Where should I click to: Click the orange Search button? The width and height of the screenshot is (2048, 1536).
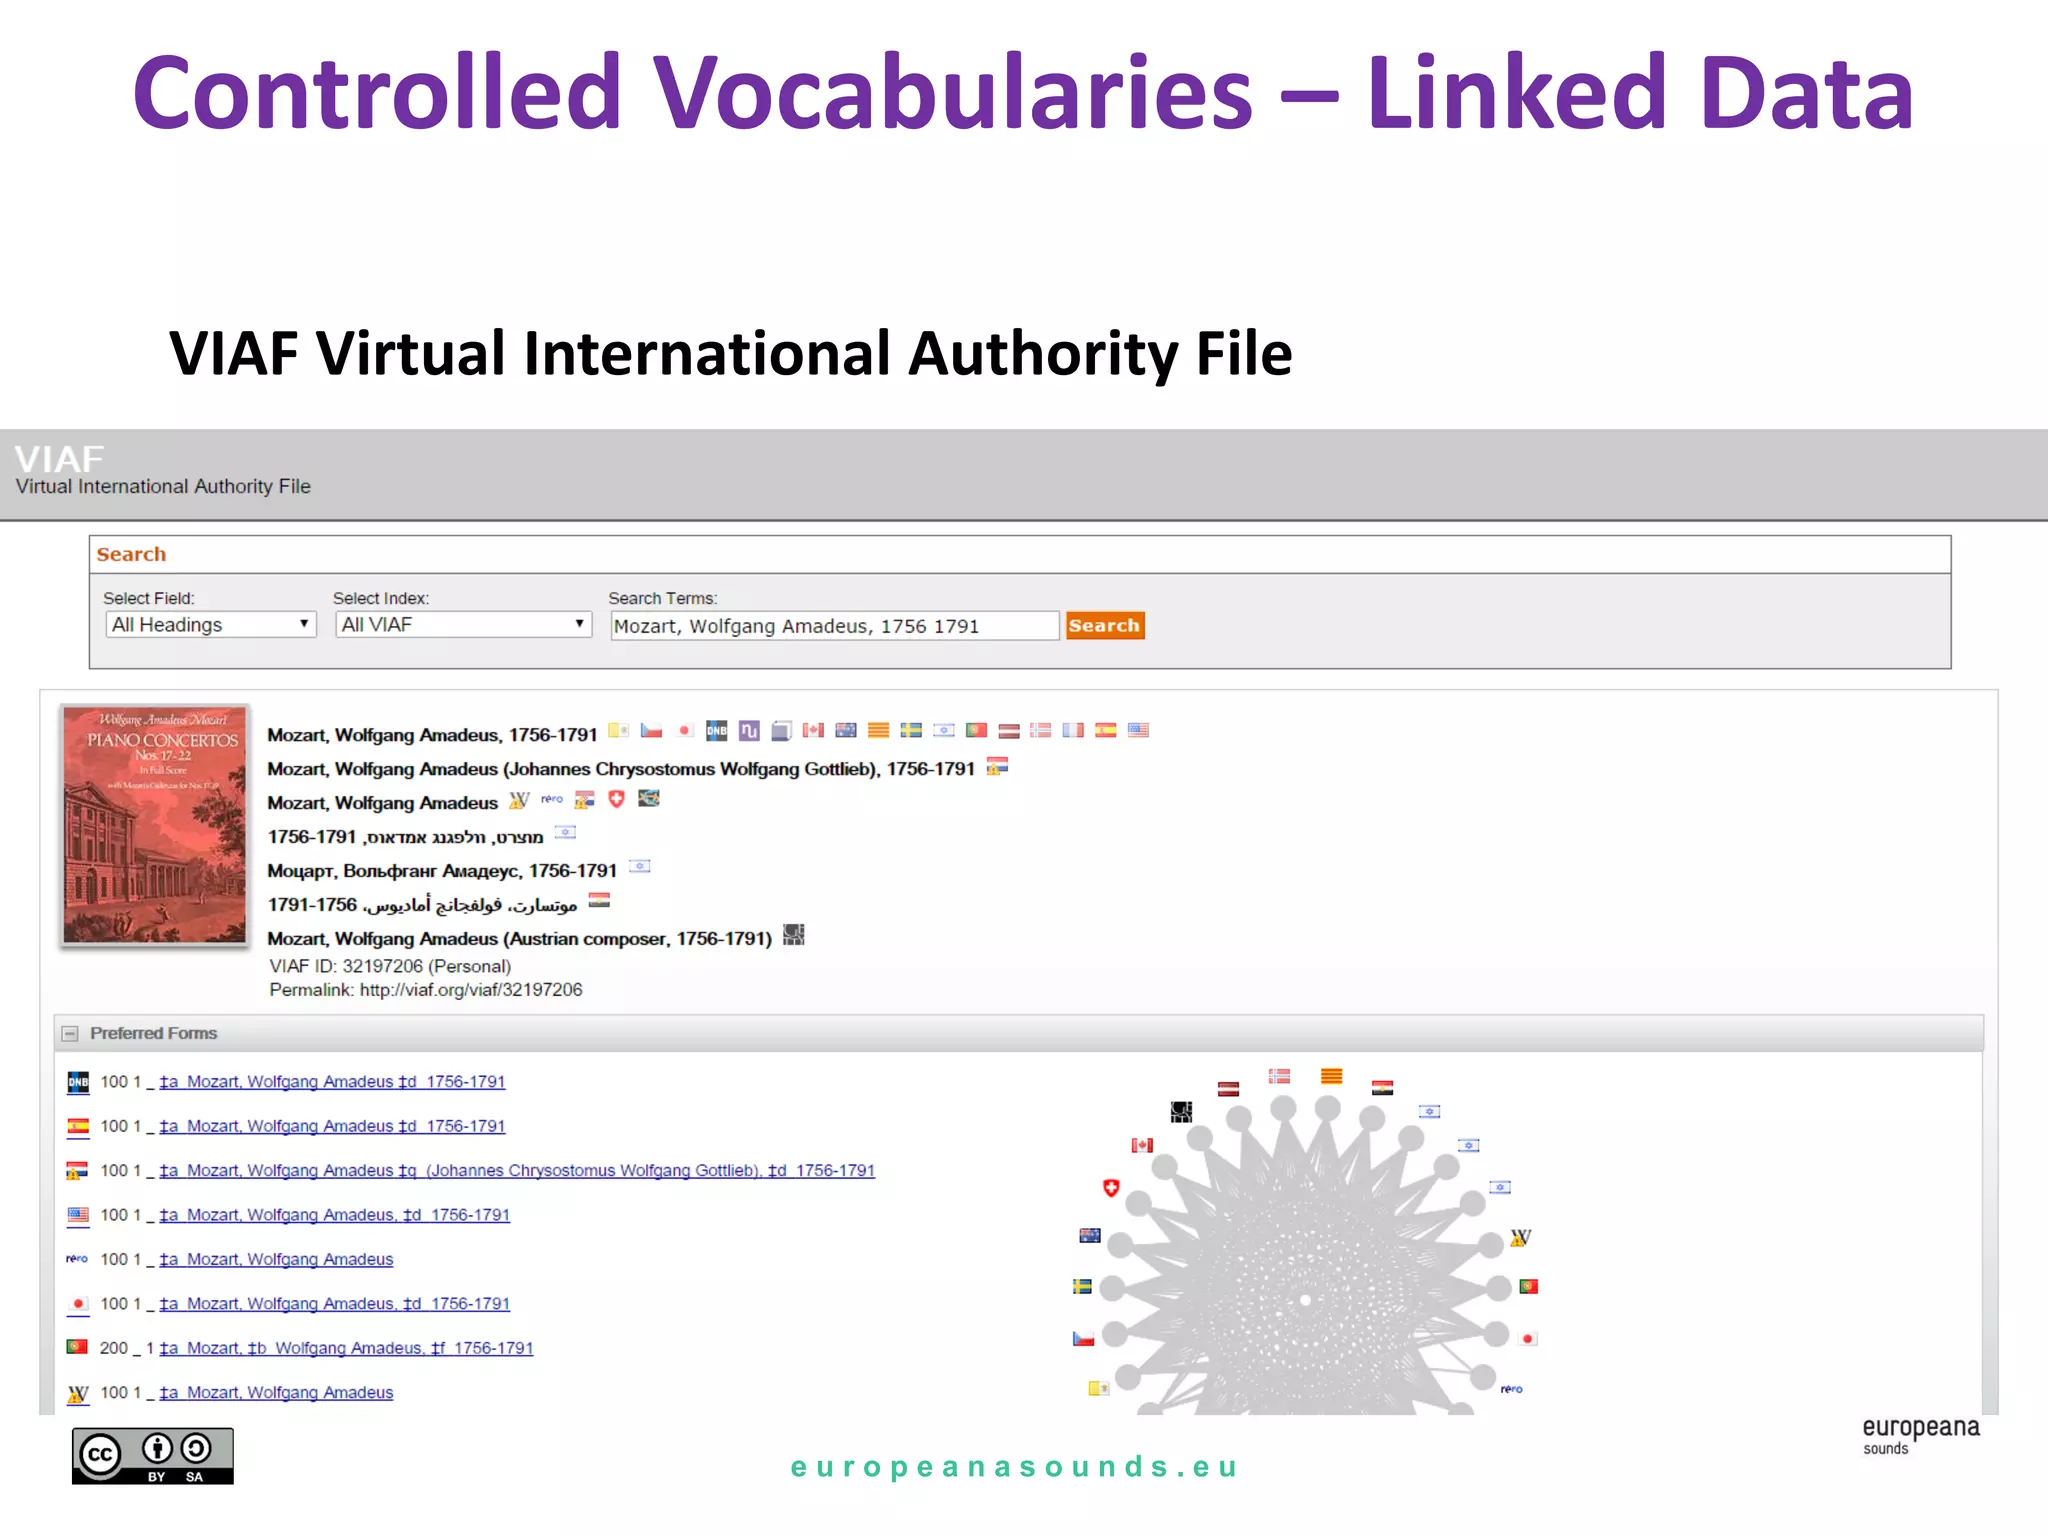[x=1105, y=626]
